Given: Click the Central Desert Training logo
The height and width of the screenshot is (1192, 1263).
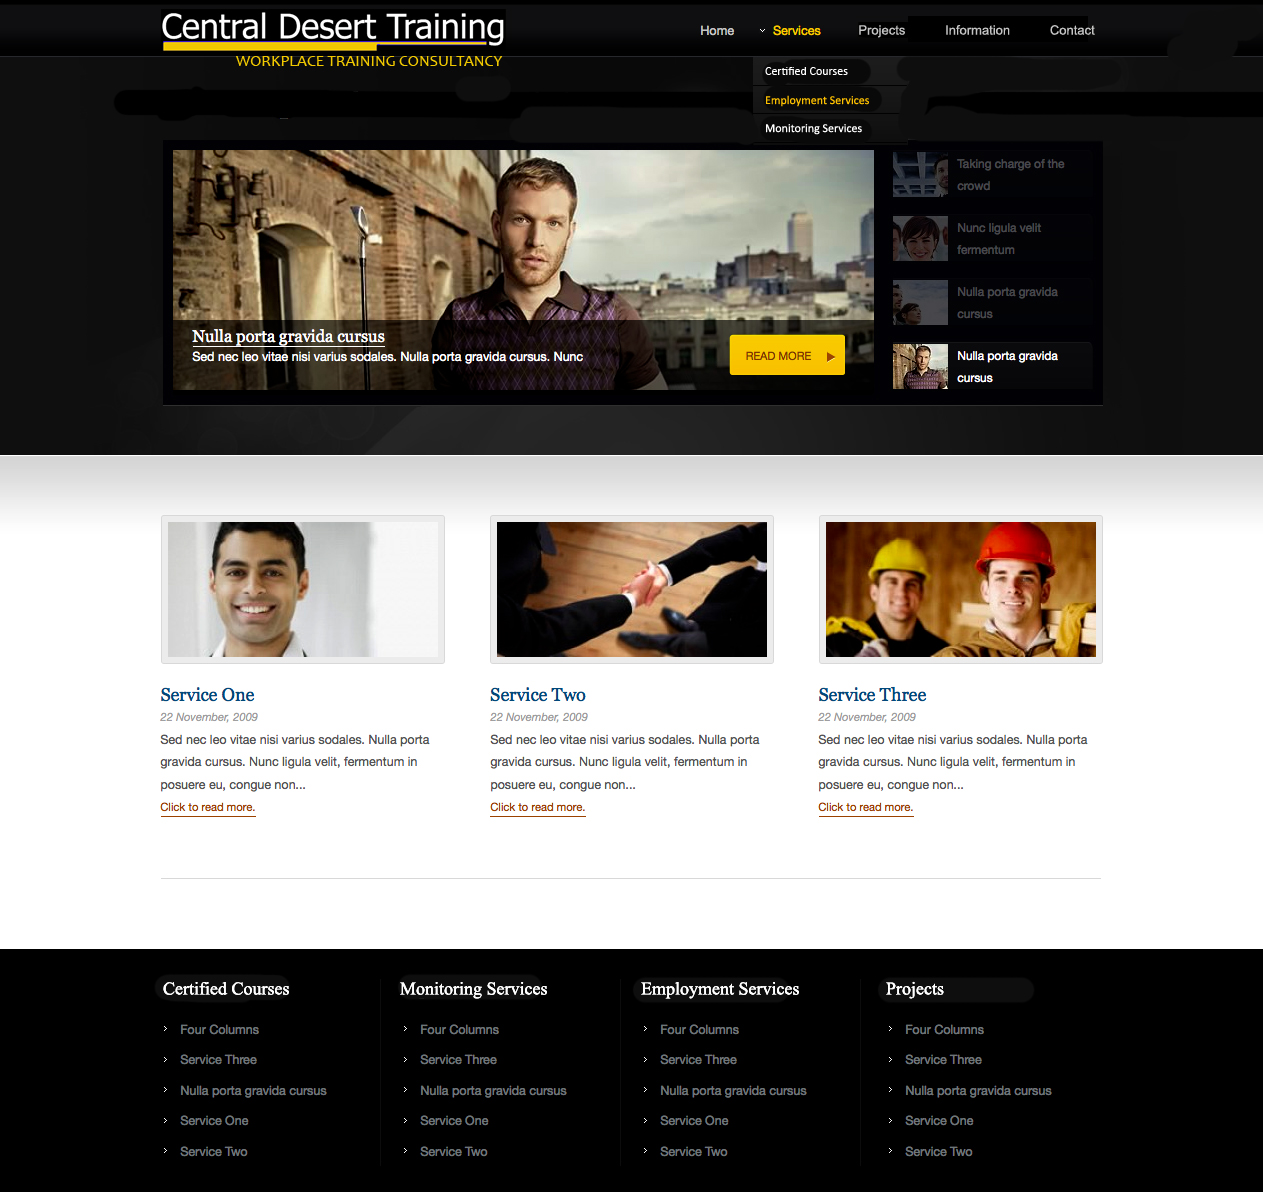Looking at the screenshot, I should tap(333, 29).
